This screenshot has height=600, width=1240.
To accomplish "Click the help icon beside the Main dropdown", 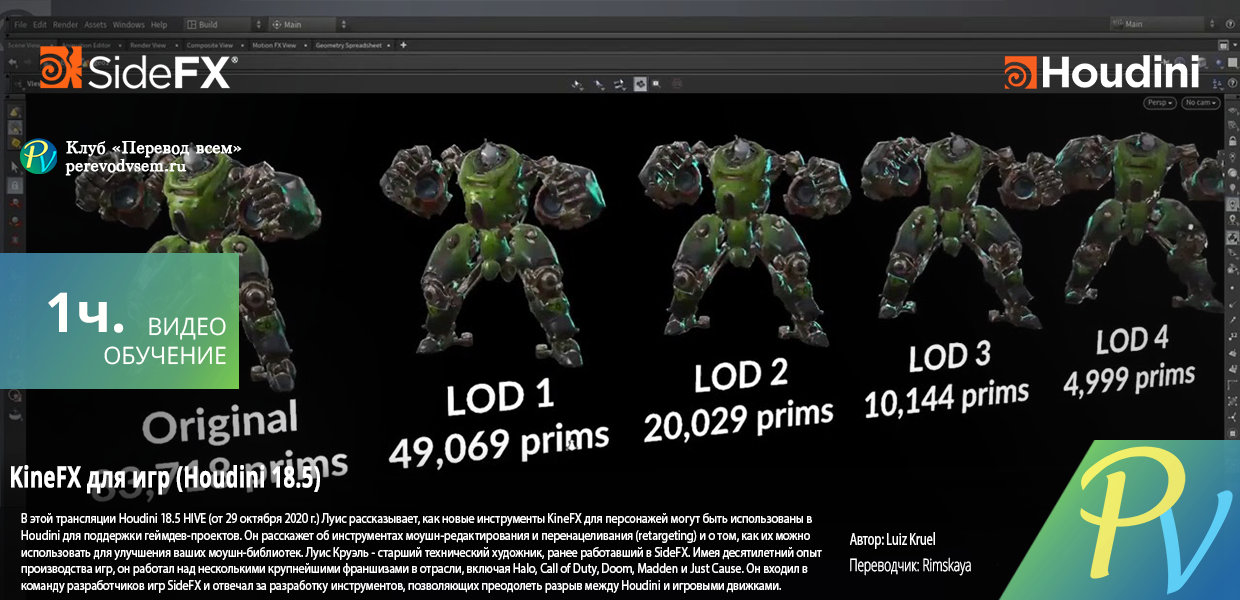I will click(1230, 23).
